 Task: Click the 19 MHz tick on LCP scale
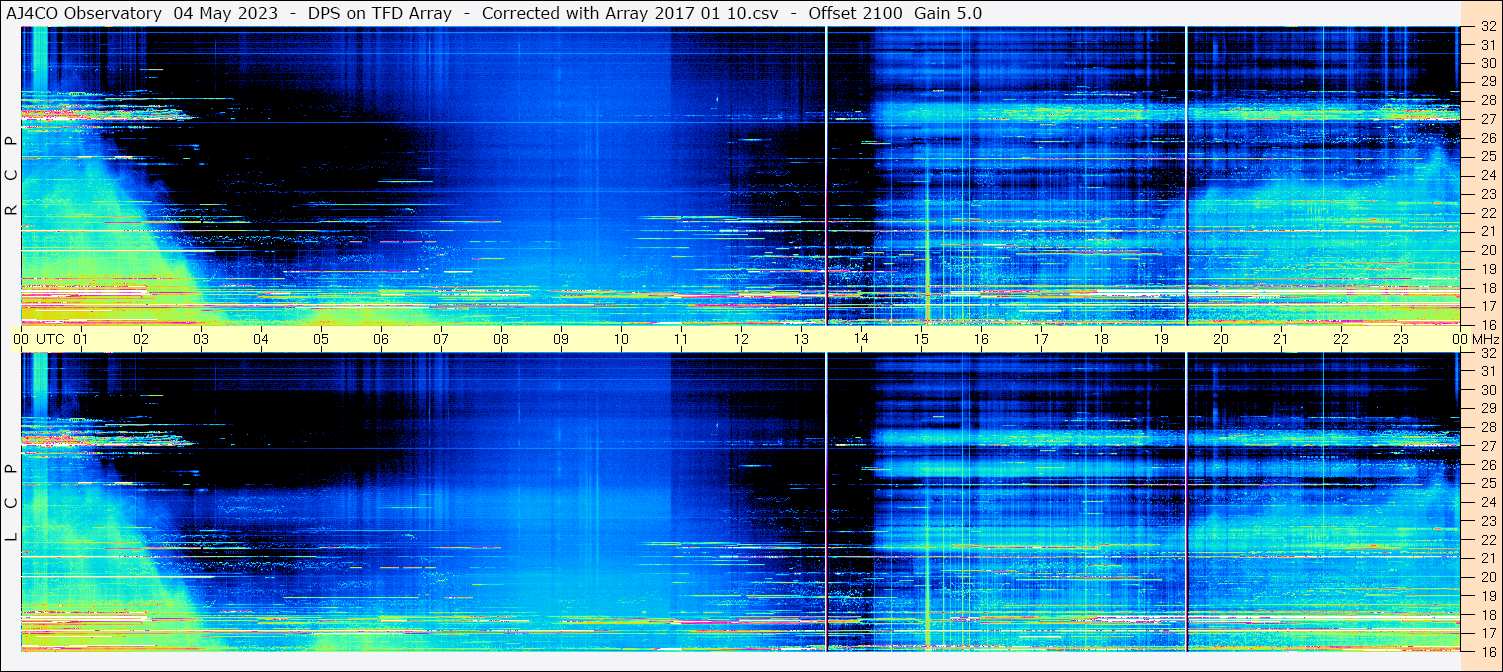1487,596
